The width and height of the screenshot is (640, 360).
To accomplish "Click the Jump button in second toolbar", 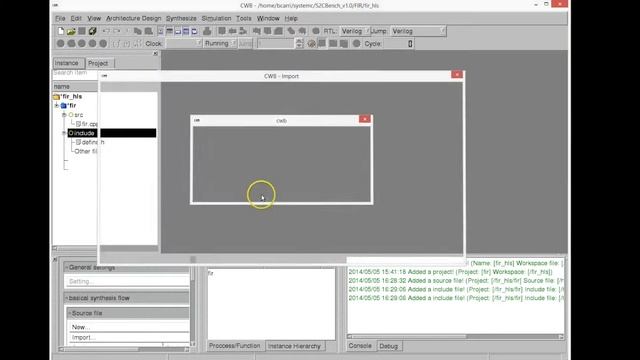I will click(245, 43).
